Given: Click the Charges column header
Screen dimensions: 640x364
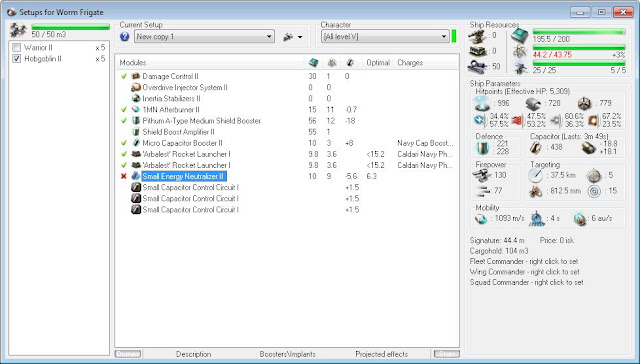Looking at the screenshot, I should coord(410,63).
